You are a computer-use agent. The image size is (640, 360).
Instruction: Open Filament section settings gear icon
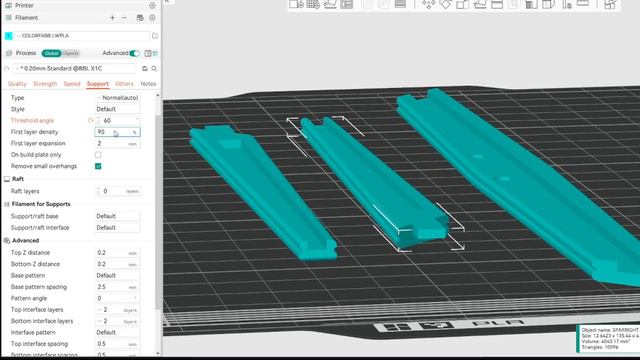[152, 18]
